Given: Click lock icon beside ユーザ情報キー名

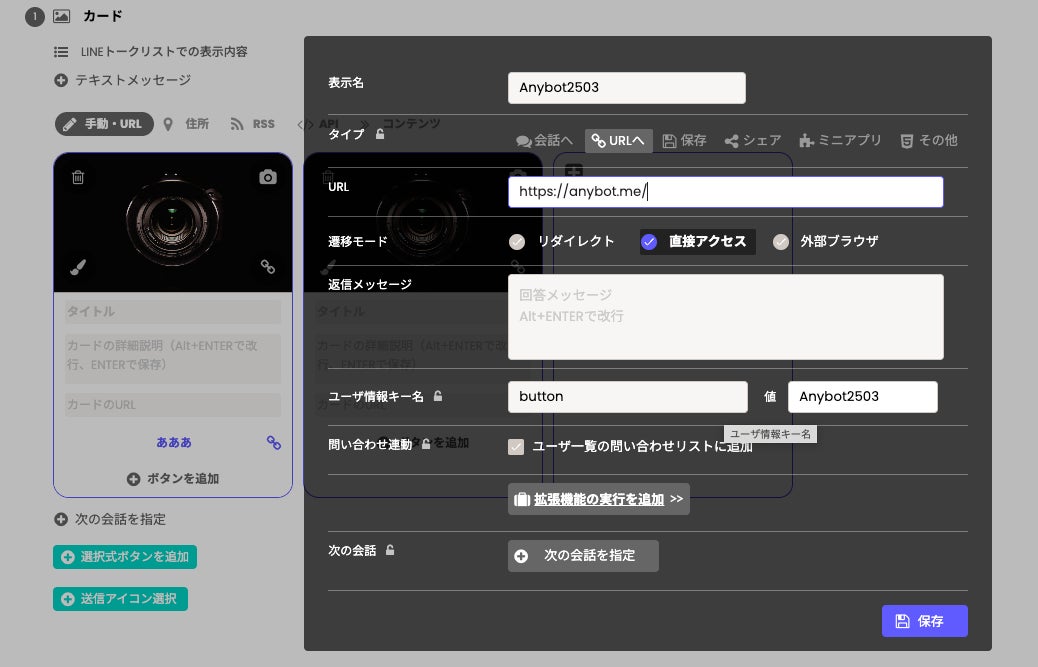Looking at the screenshot, I should (x=438, y=396).
